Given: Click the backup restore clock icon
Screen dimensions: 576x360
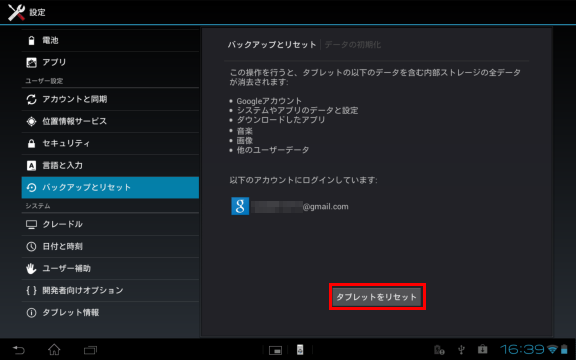Looking at the screenshot, I should pyautogui.click(x=32, y=187).
